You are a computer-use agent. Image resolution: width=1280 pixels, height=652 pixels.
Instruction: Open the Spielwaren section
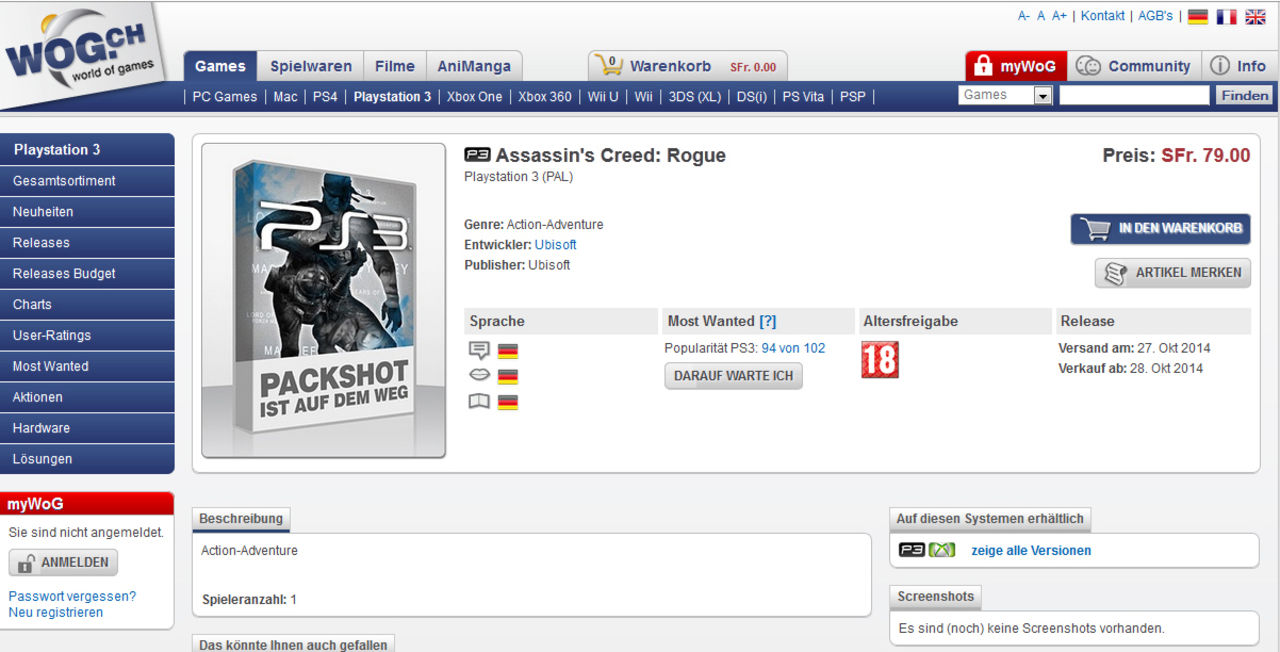[310, 65]
